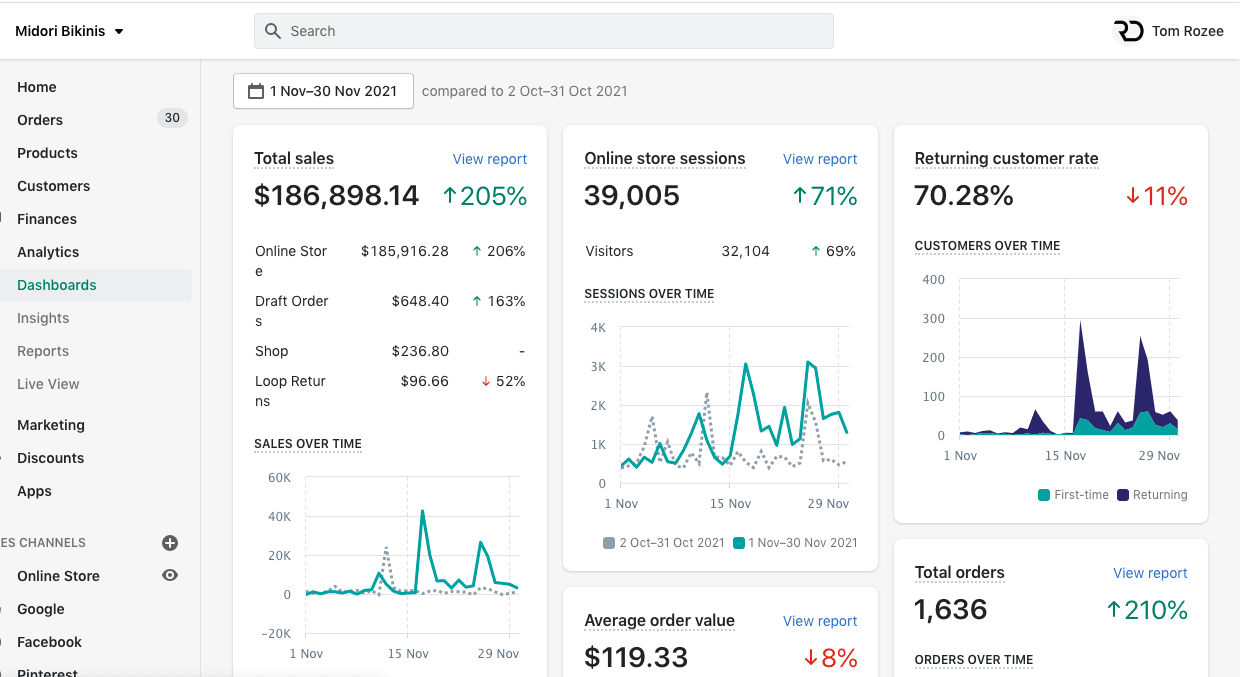Open Finances in sidebar
The height and width of the screenshot is (677, 1240).
point(47,219)
